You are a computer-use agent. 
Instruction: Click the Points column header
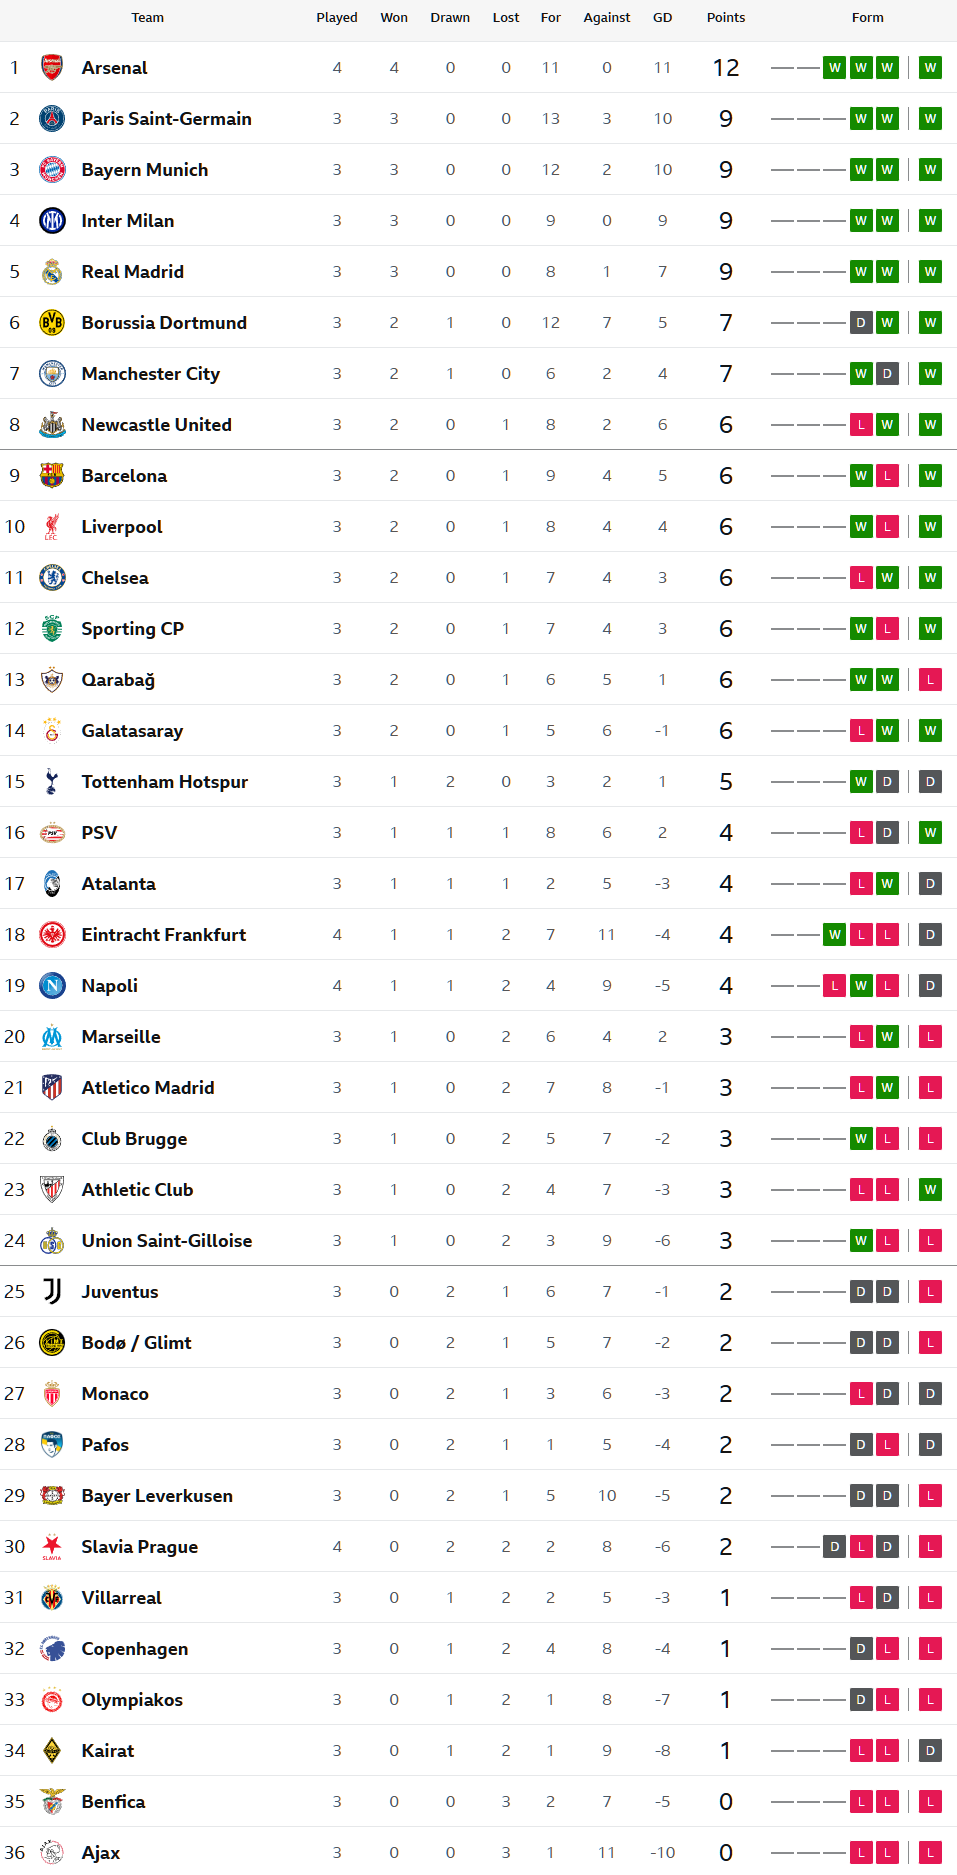725,18
